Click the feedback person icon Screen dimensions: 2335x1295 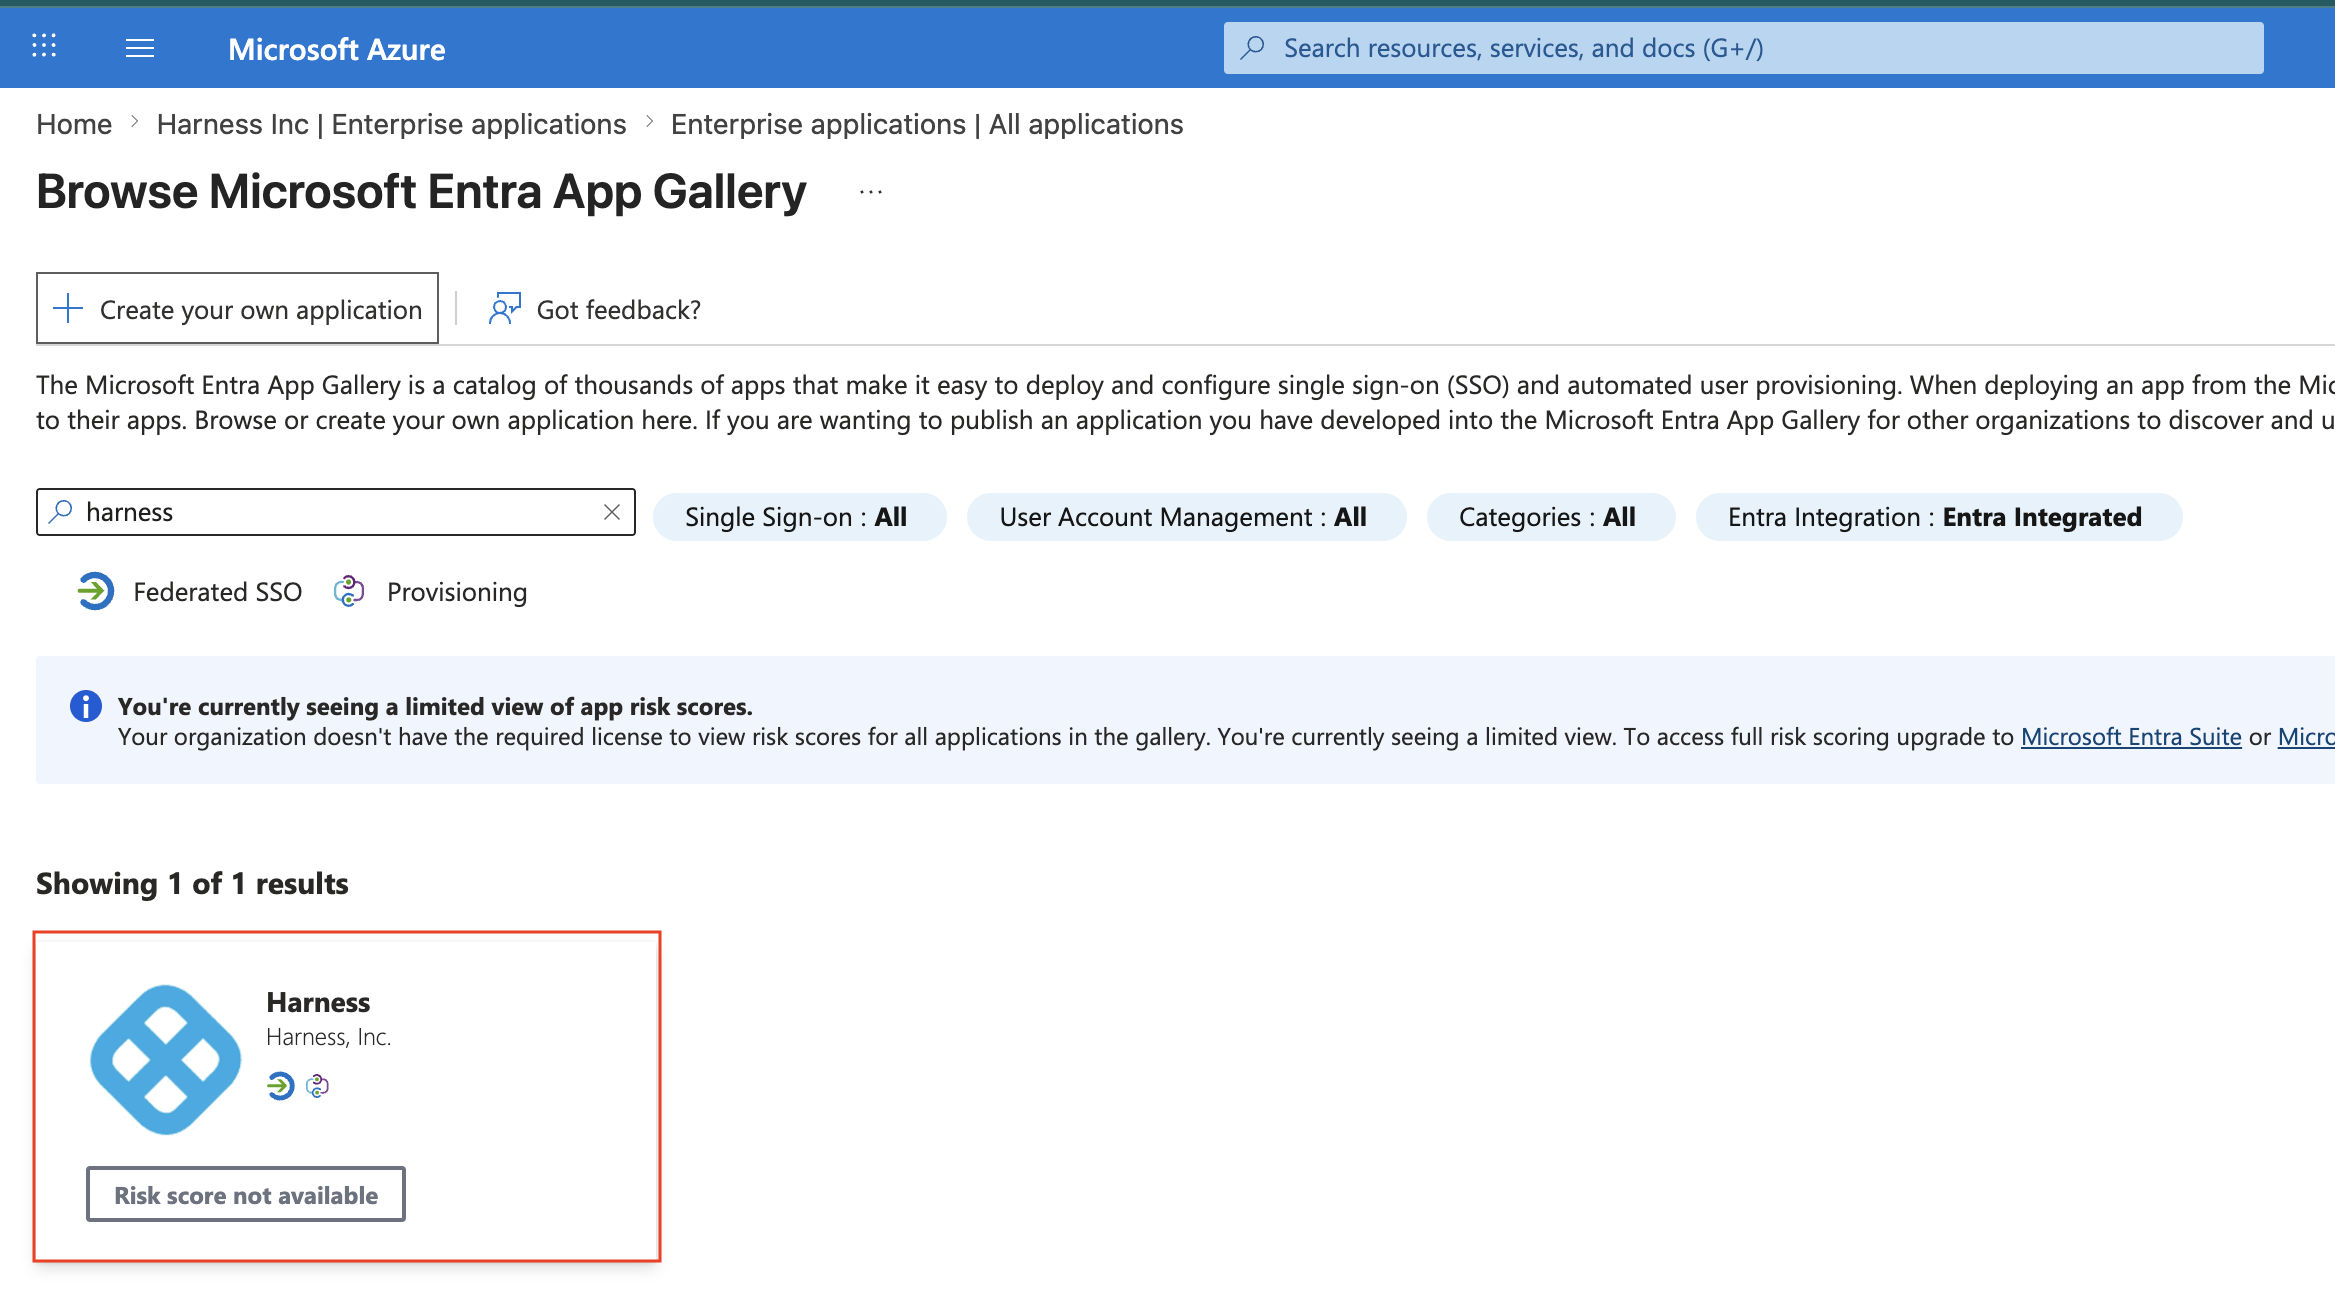tap(505, 309)
